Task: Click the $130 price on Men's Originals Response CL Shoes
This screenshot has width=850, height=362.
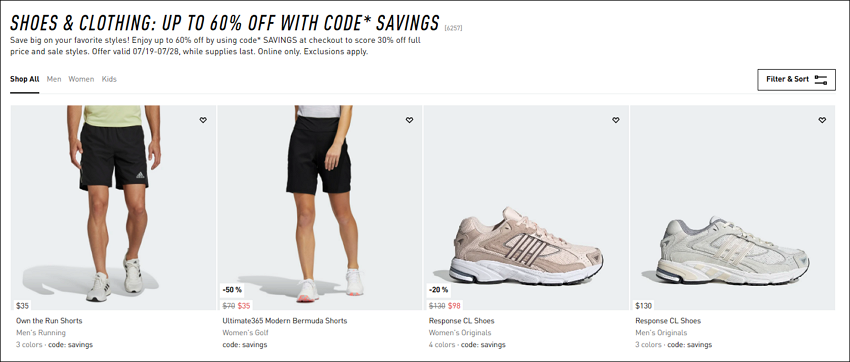Action: tap(643, 306)
